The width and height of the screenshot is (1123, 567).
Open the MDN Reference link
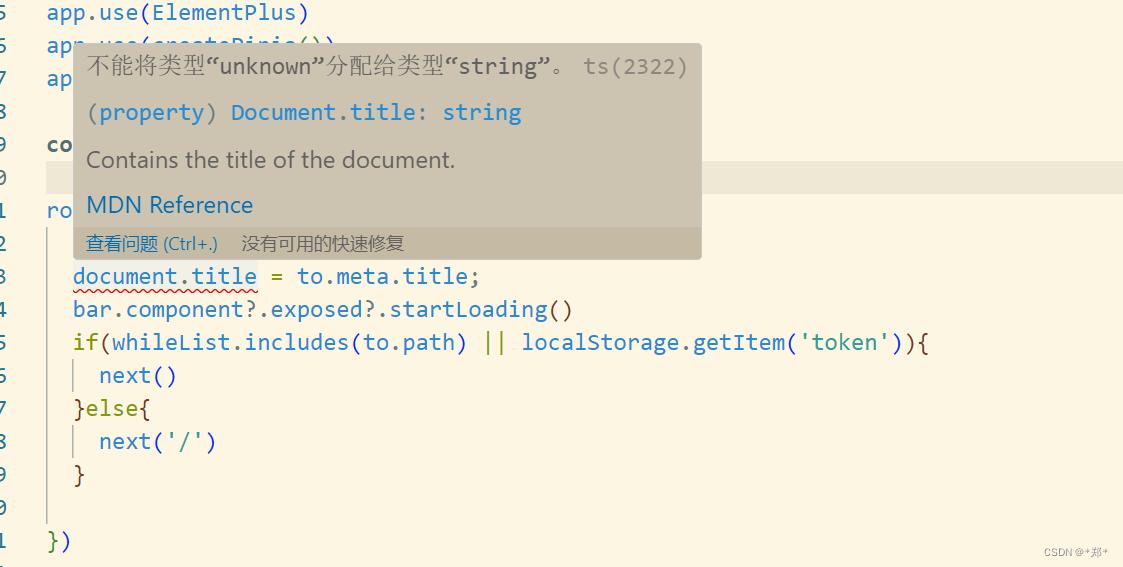[x=170, y=205]
